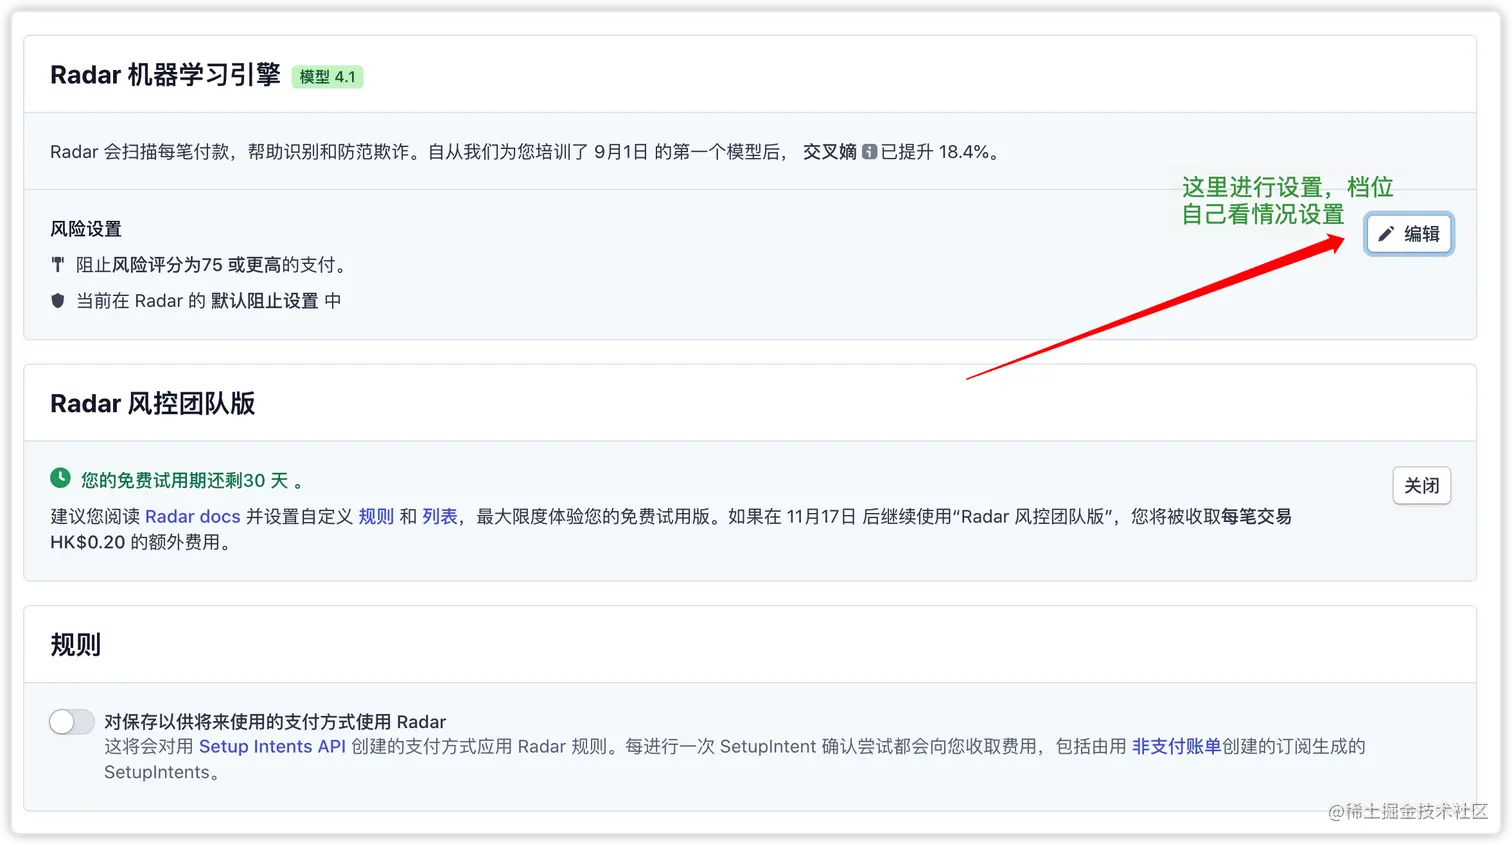Click the info icon beside 交叉熵
Viewport: 1512px width, 845px height.
pyautogui.click(x=869, y=152)
